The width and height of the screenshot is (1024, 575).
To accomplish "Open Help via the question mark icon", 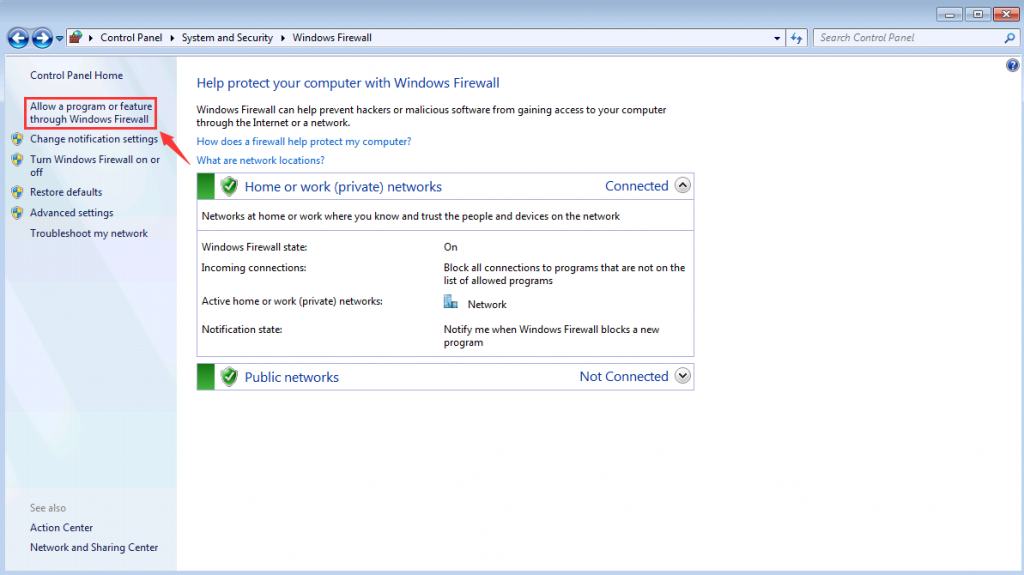I will point(1012,65).
